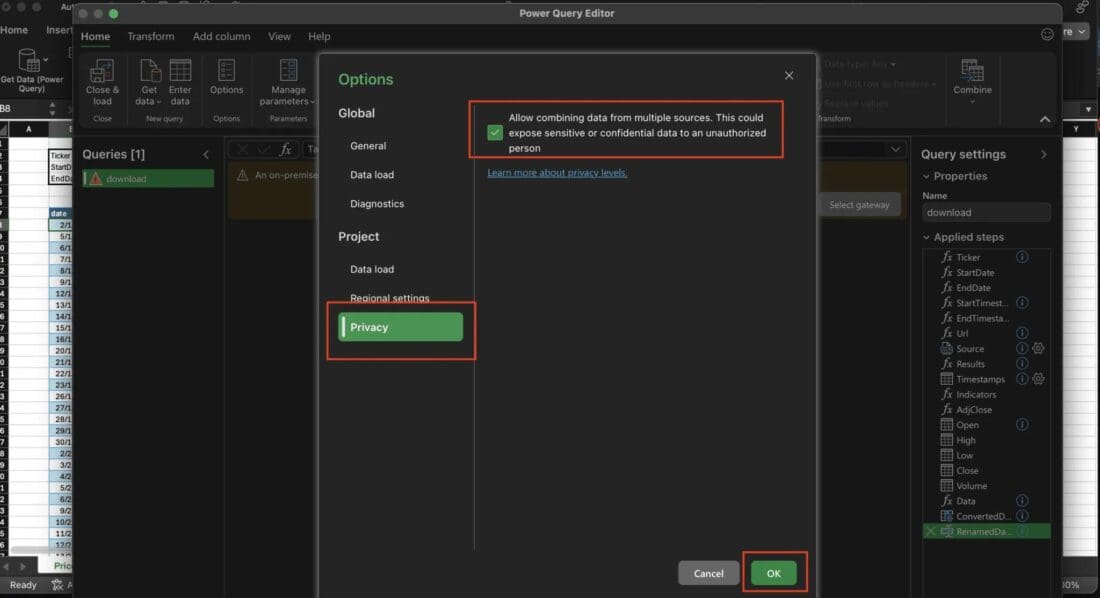Click the fx formula bar icon
Screen dimensions: 1100x598
286,150
